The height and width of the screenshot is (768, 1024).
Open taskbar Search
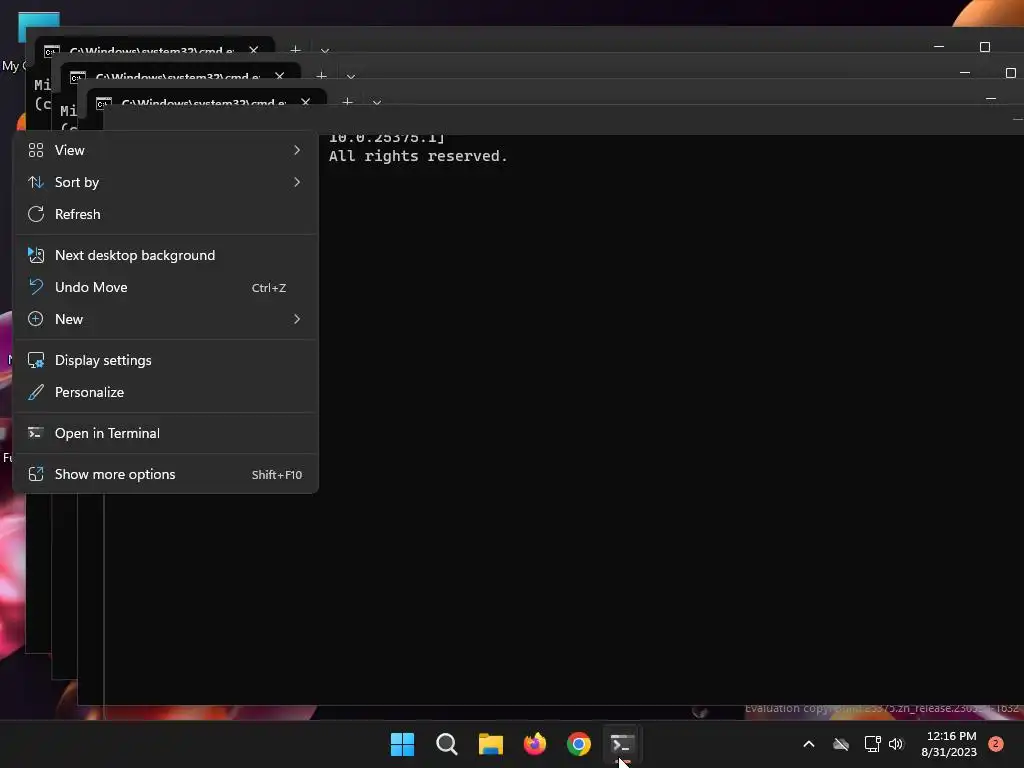click(x=447, y=744)
